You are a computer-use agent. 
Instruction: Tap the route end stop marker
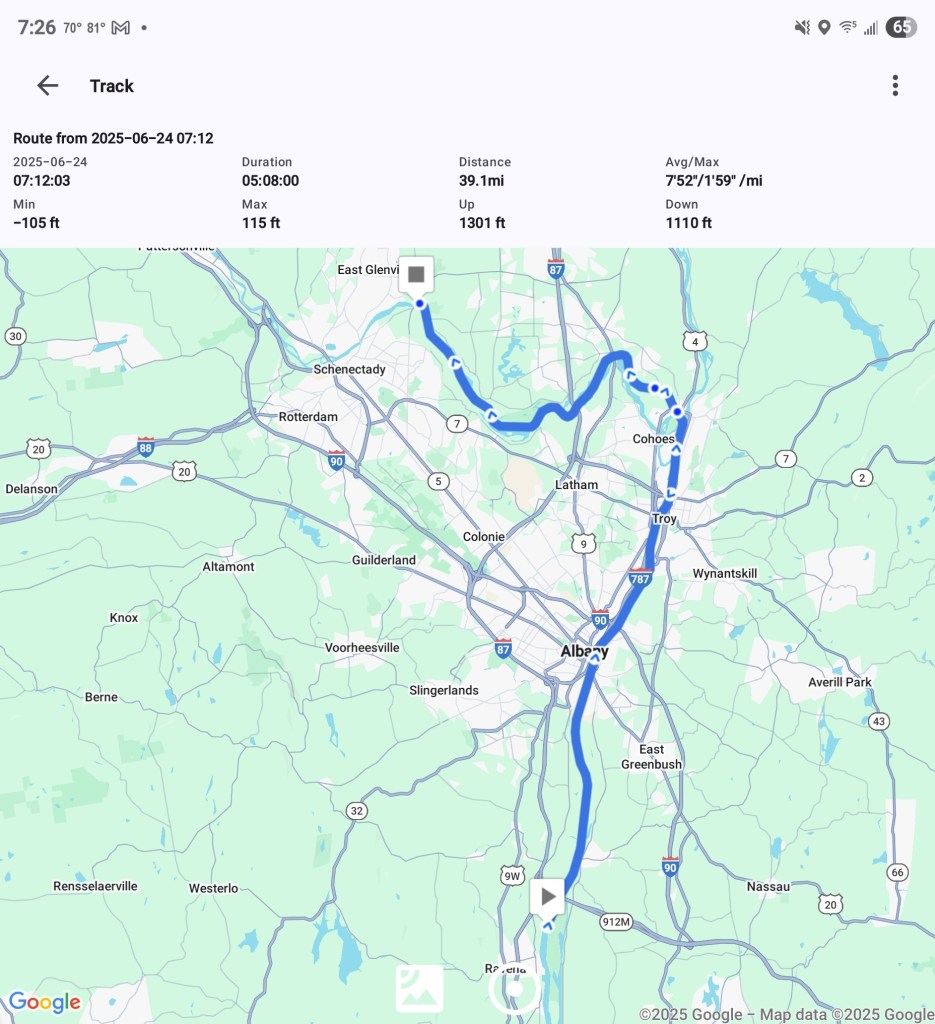[x=416, y=274]
